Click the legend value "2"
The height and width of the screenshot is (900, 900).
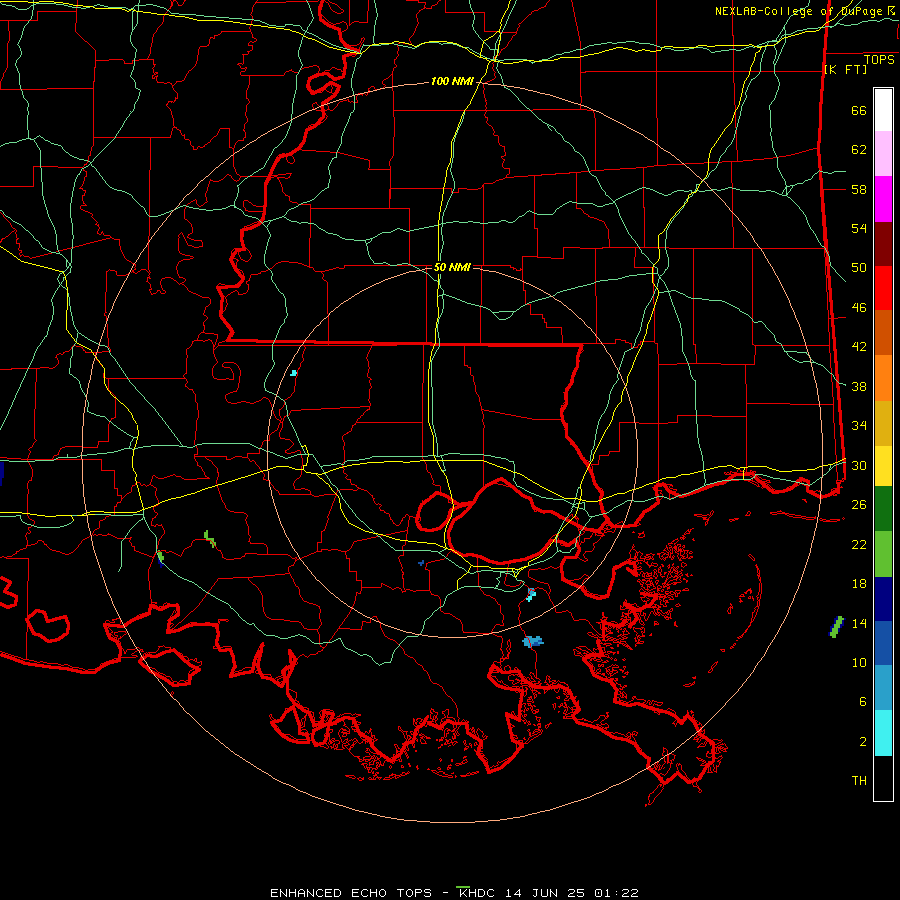click(863, 742)
